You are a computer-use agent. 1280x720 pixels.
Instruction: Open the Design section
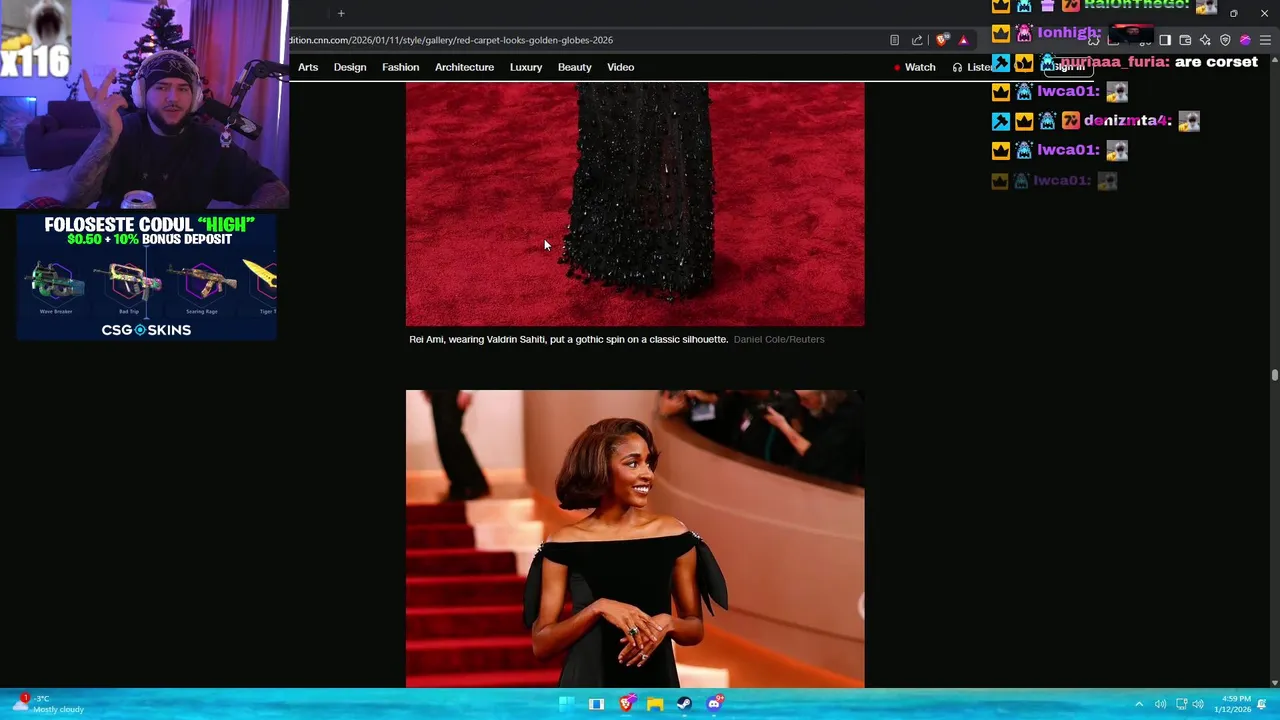(x=350, y=67)
